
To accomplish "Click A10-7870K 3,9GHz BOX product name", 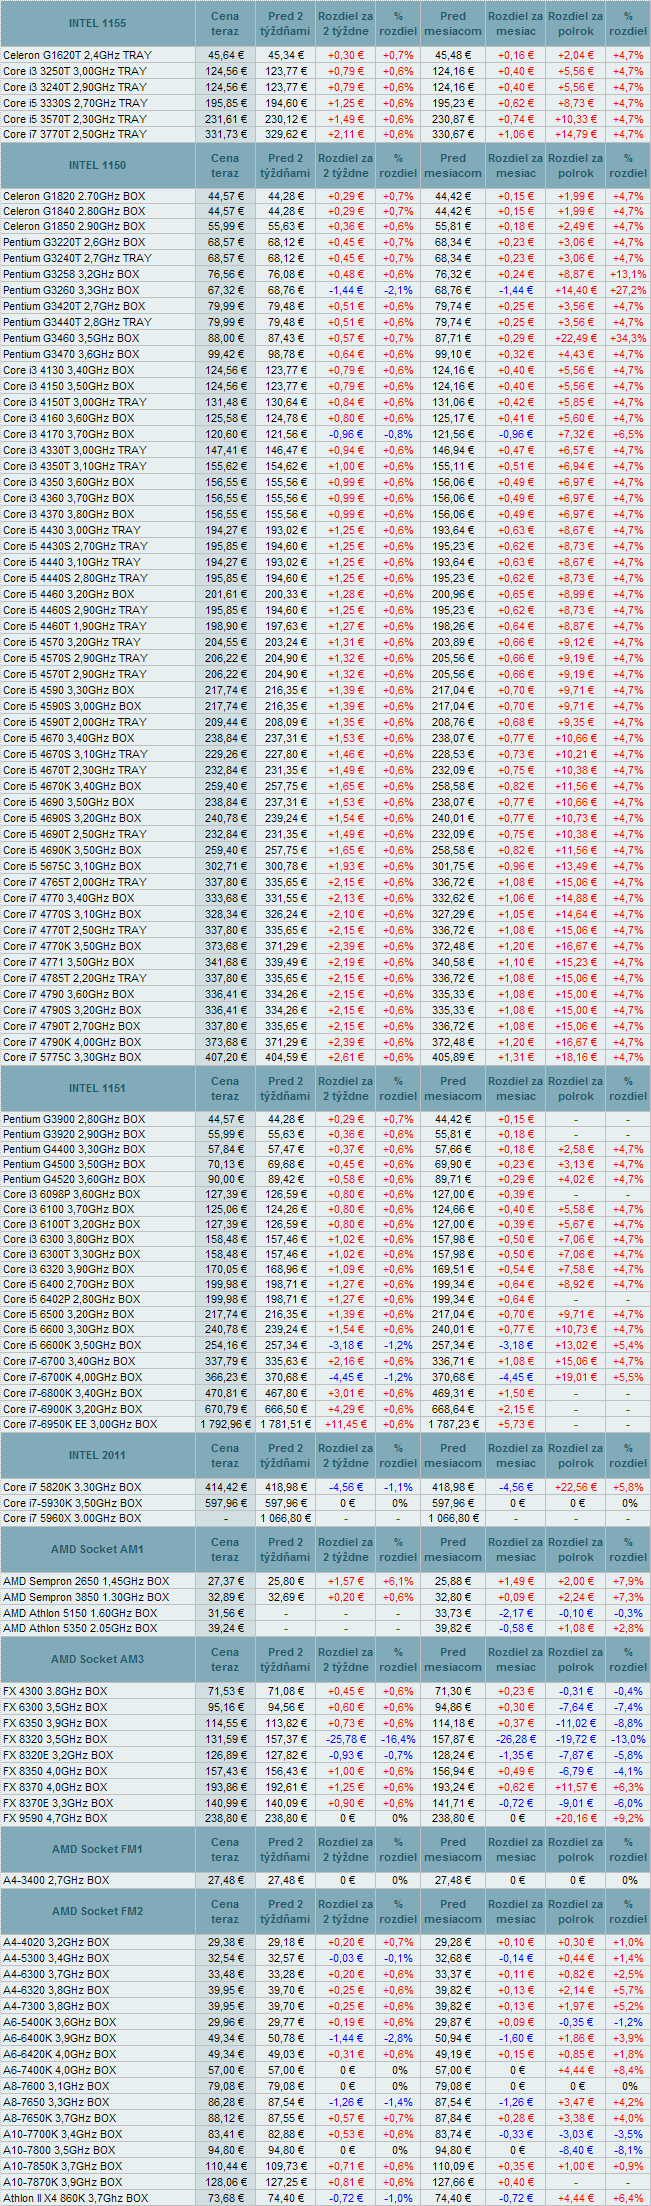I will click(x=63, y=2182).
